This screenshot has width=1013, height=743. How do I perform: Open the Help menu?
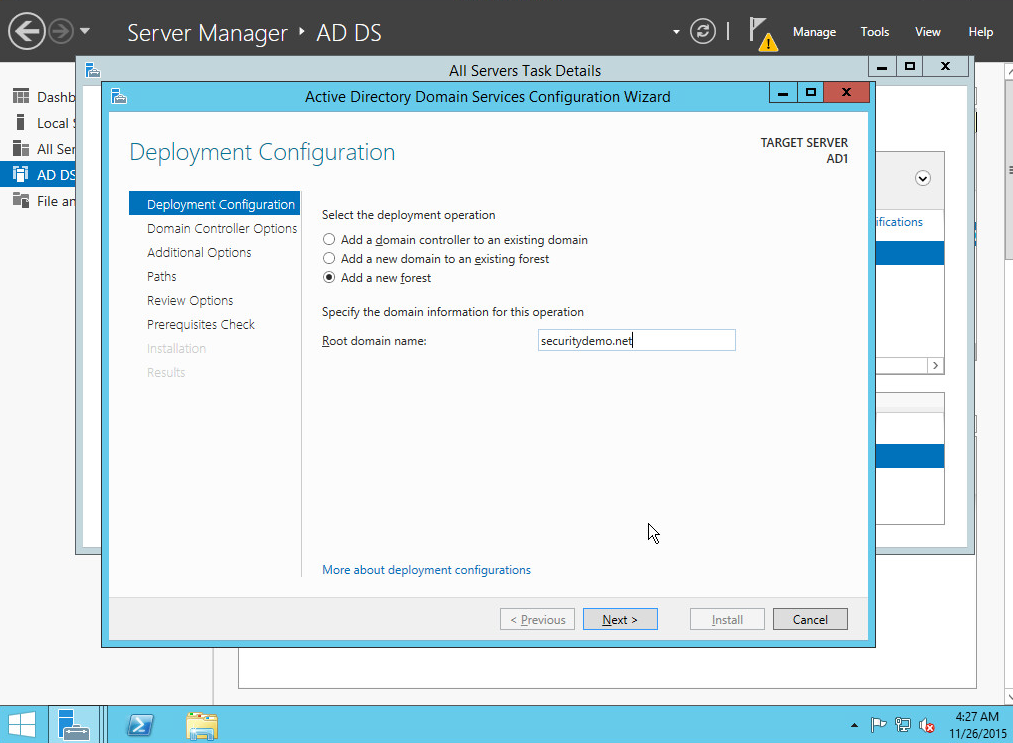(x=980, y=32)
